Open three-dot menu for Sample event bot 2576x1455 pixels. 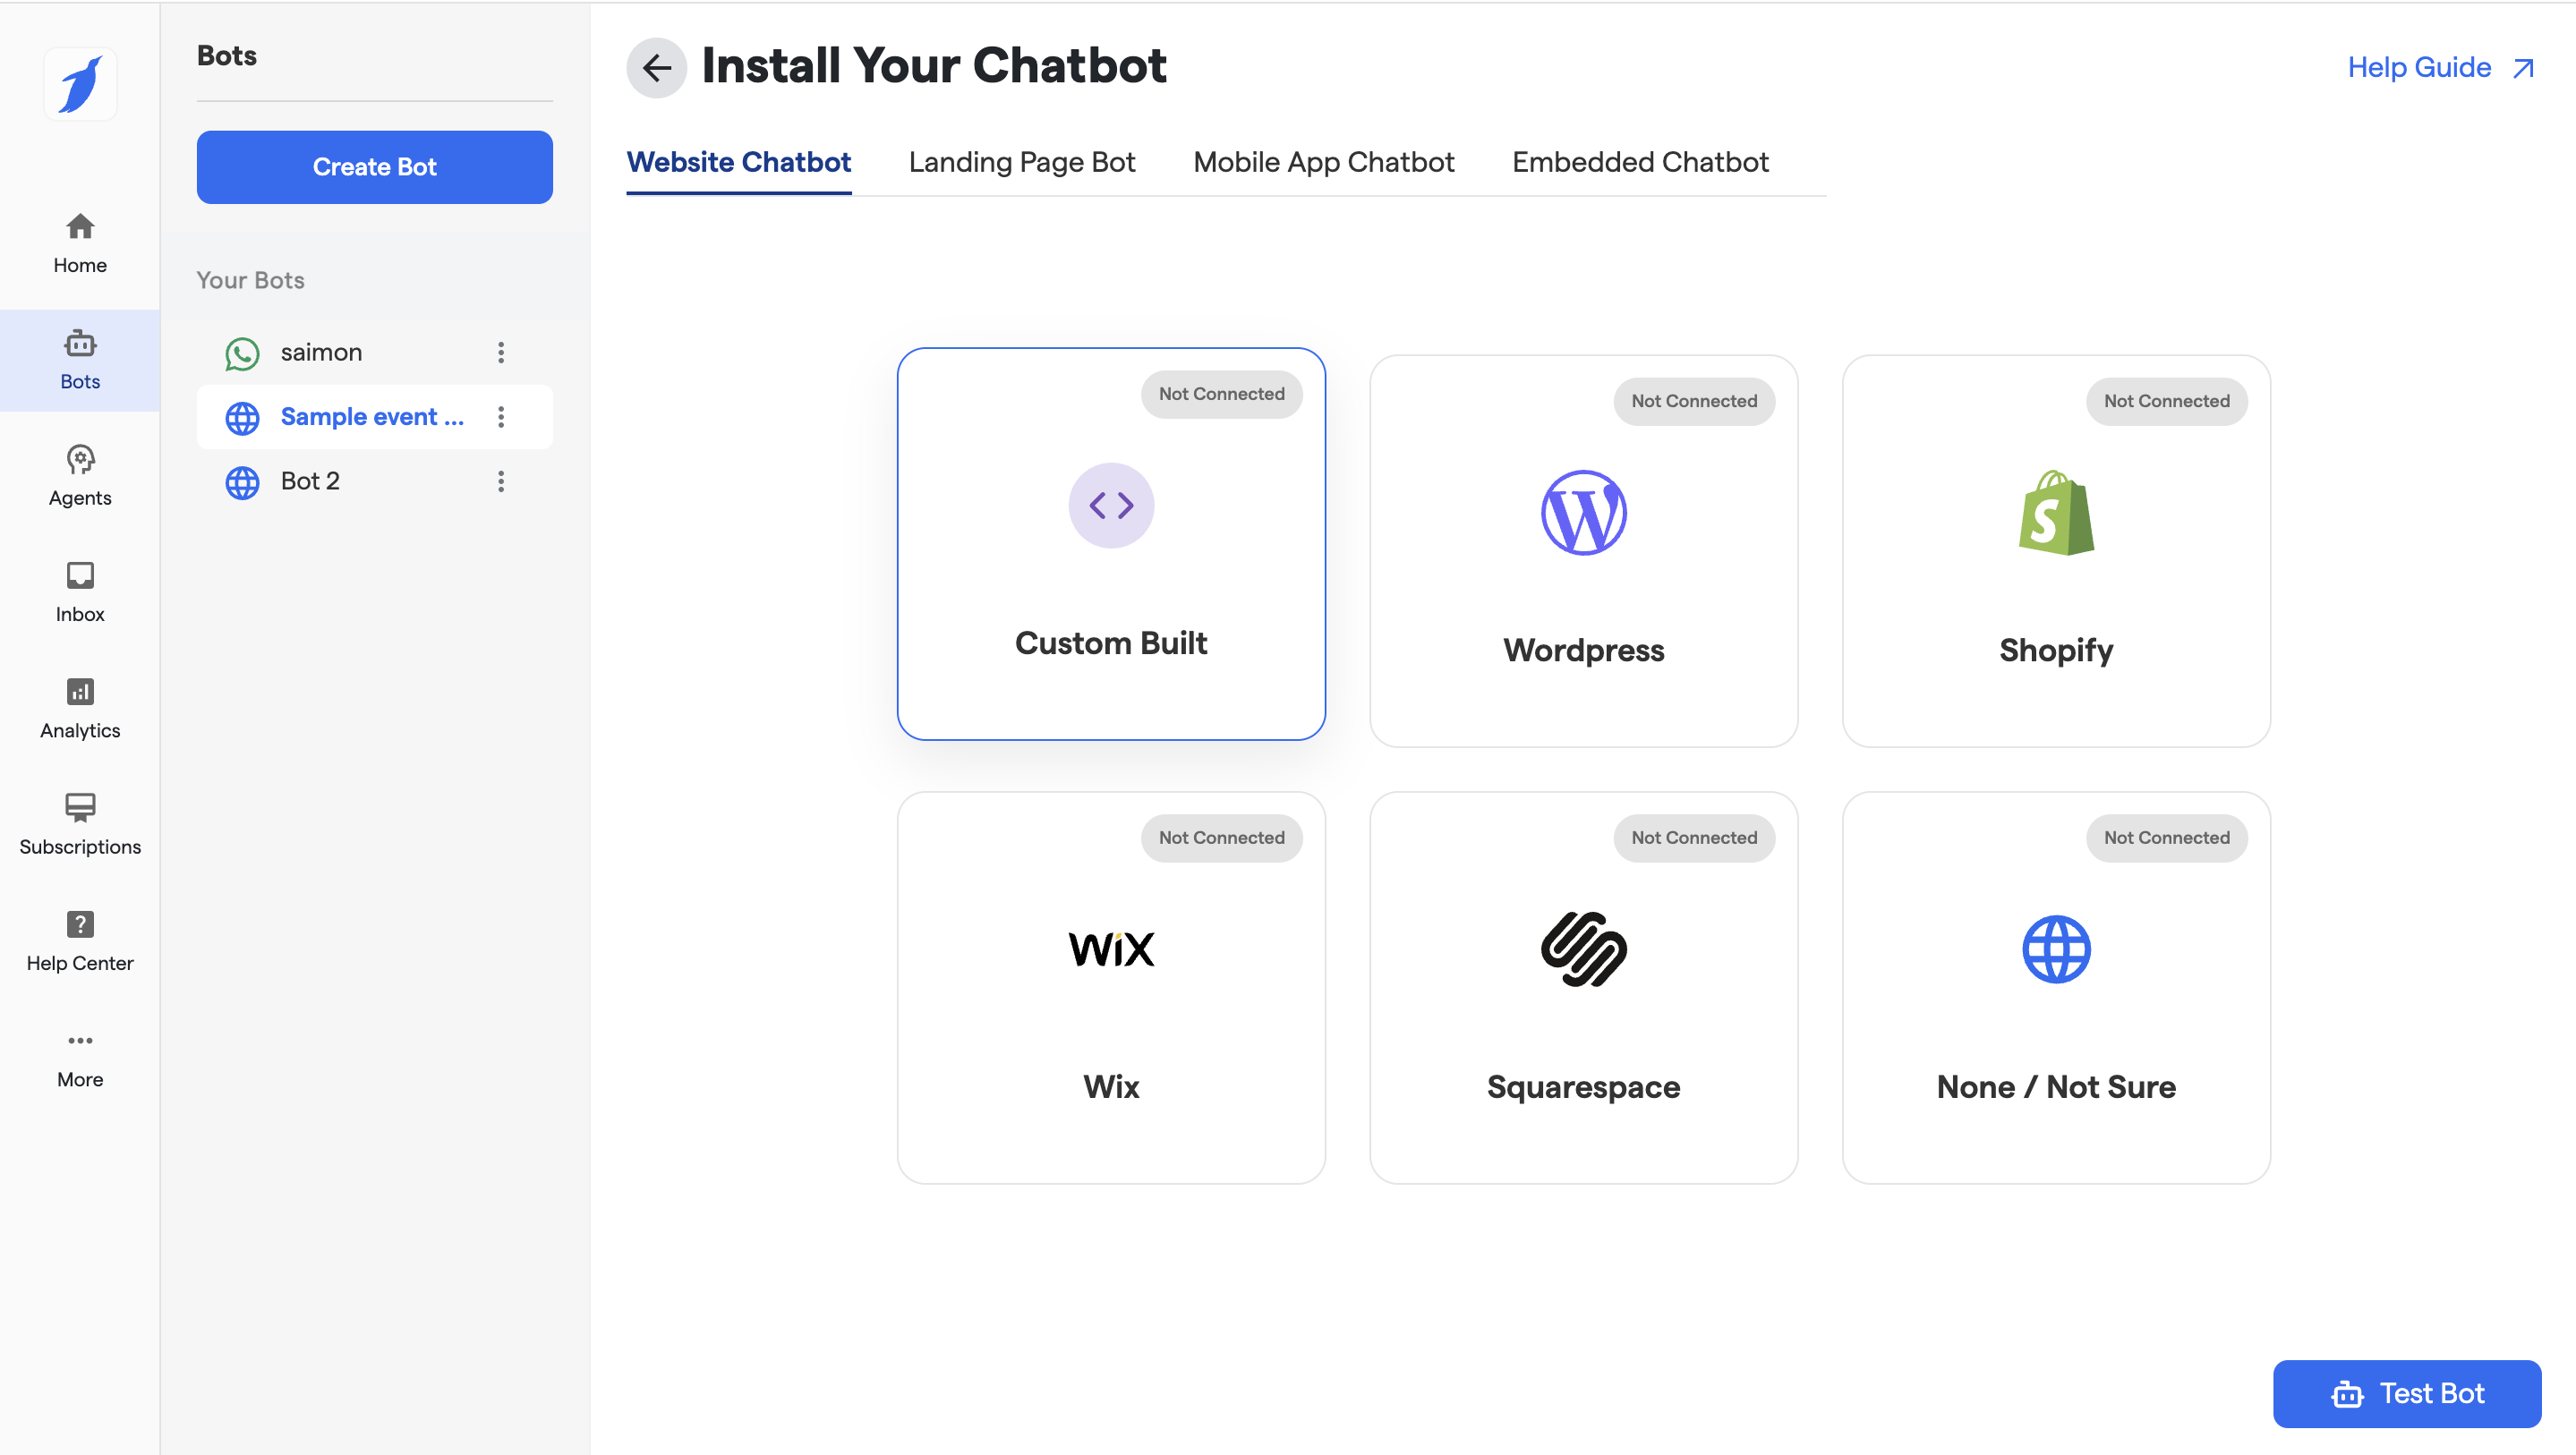coord(501,417)
